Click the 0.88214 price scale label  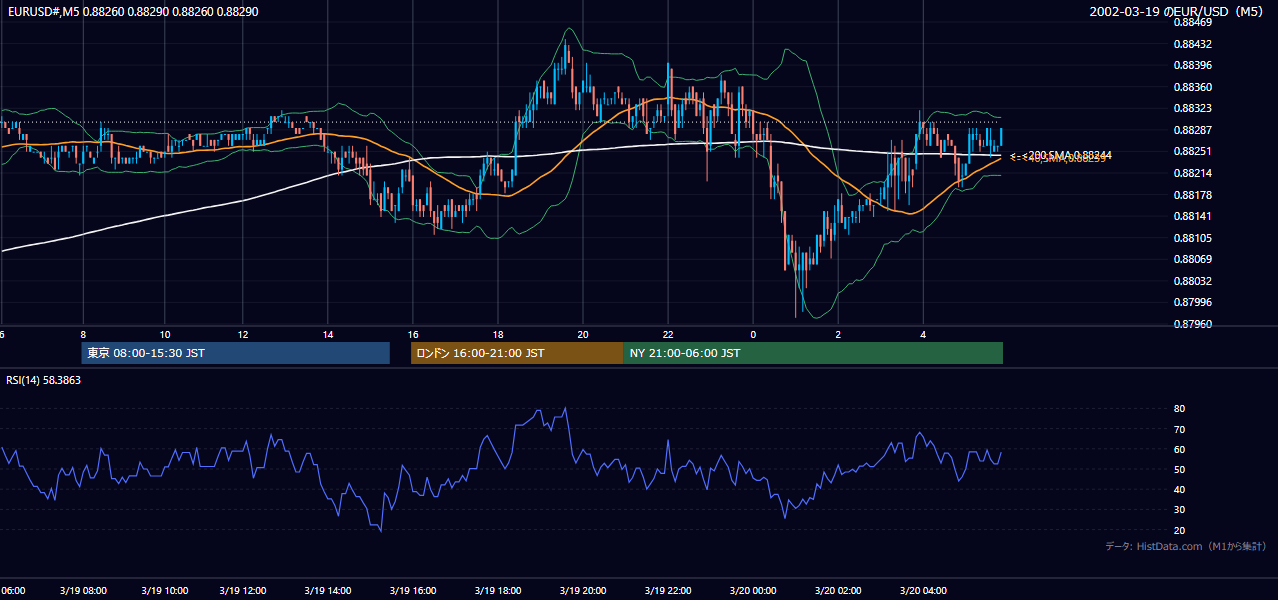(1193, 173)
